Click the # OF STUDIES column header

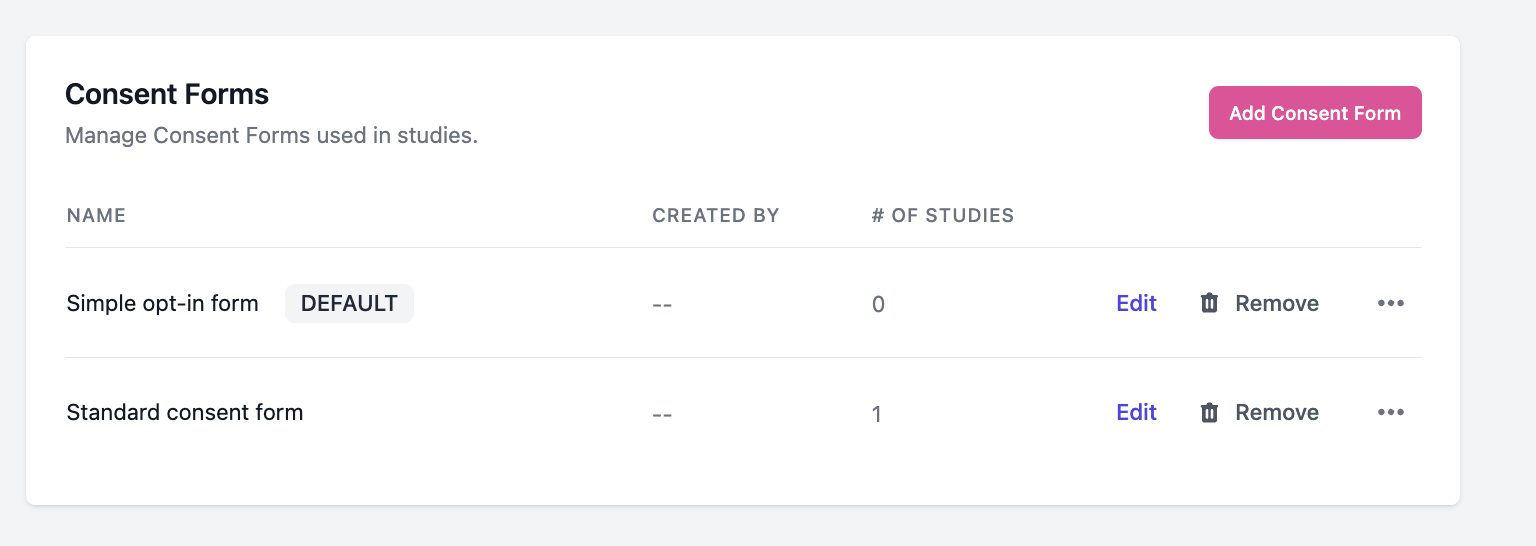942,215
